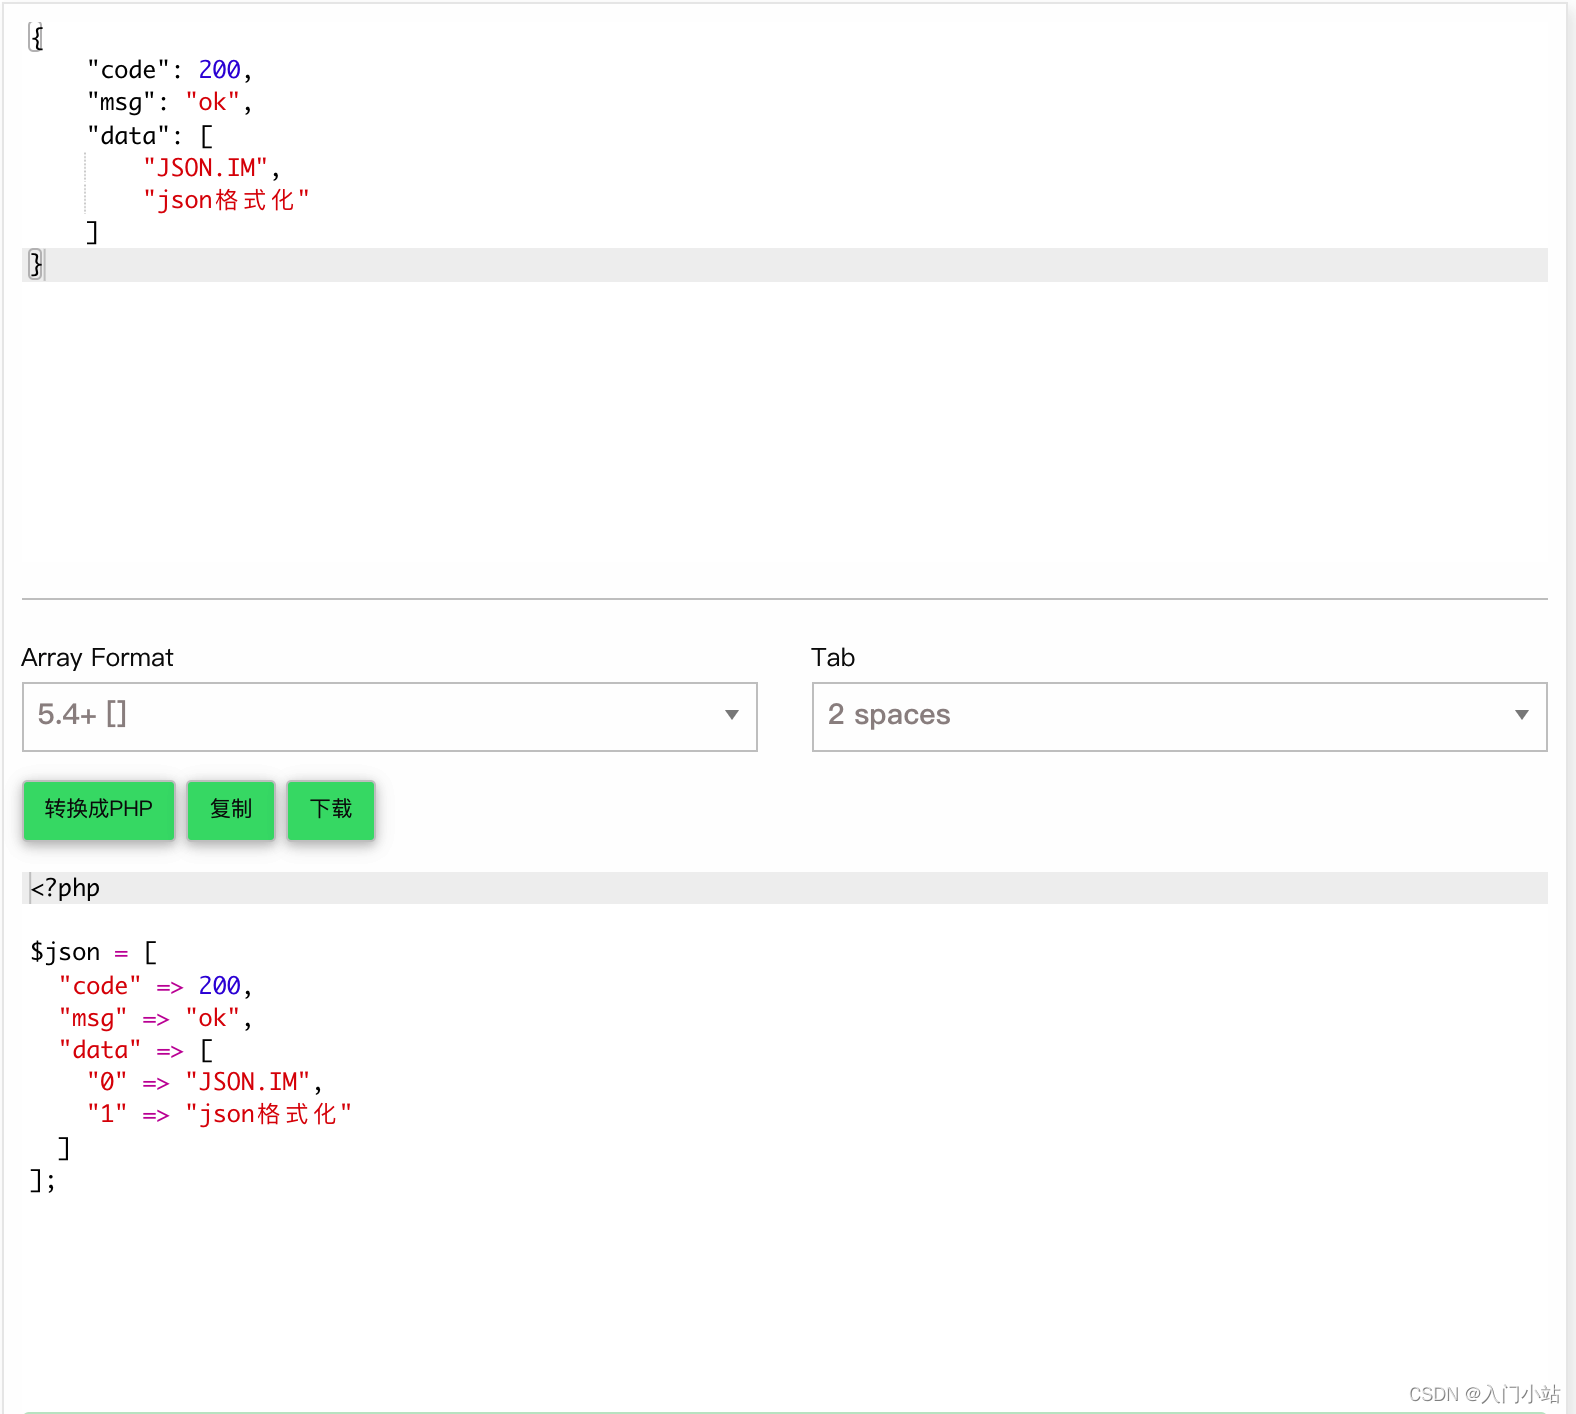Click the opening brace line in JSON editor
Viewport: 1576px width, 1414px height.
37,38
